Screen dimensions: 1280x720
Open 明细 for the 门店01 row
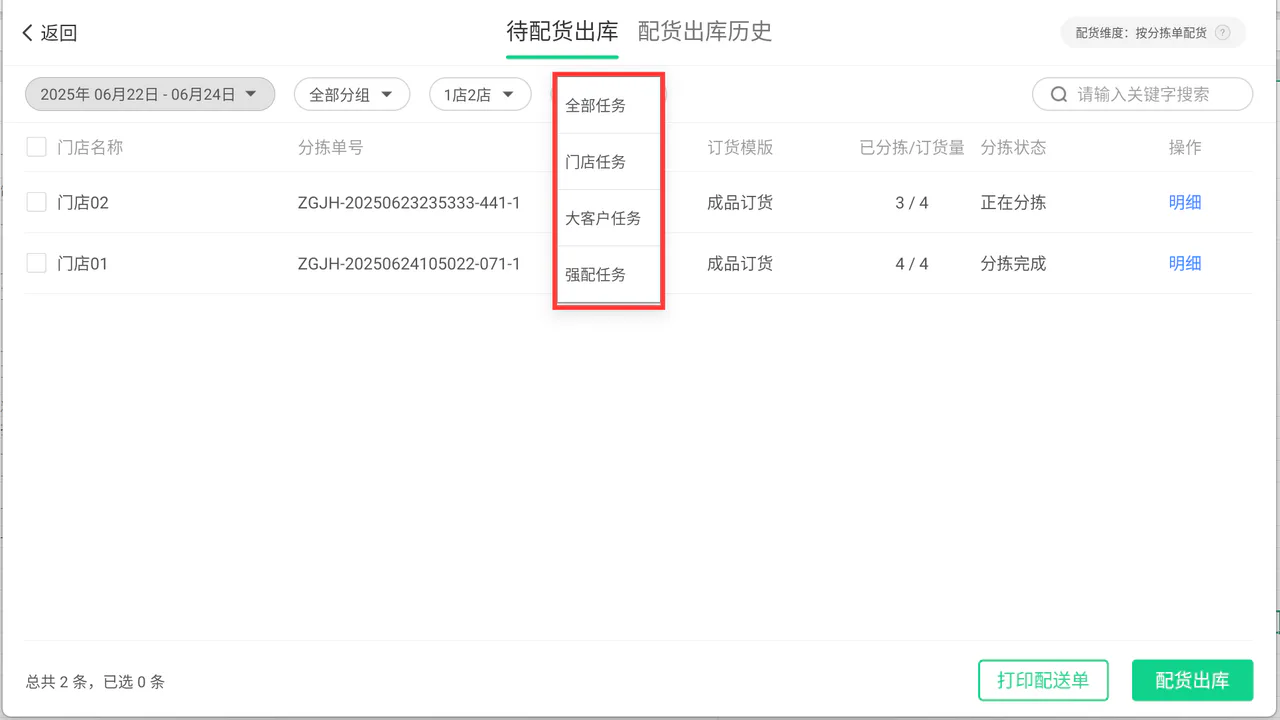pyautogui.click(x=1185, y=263)
